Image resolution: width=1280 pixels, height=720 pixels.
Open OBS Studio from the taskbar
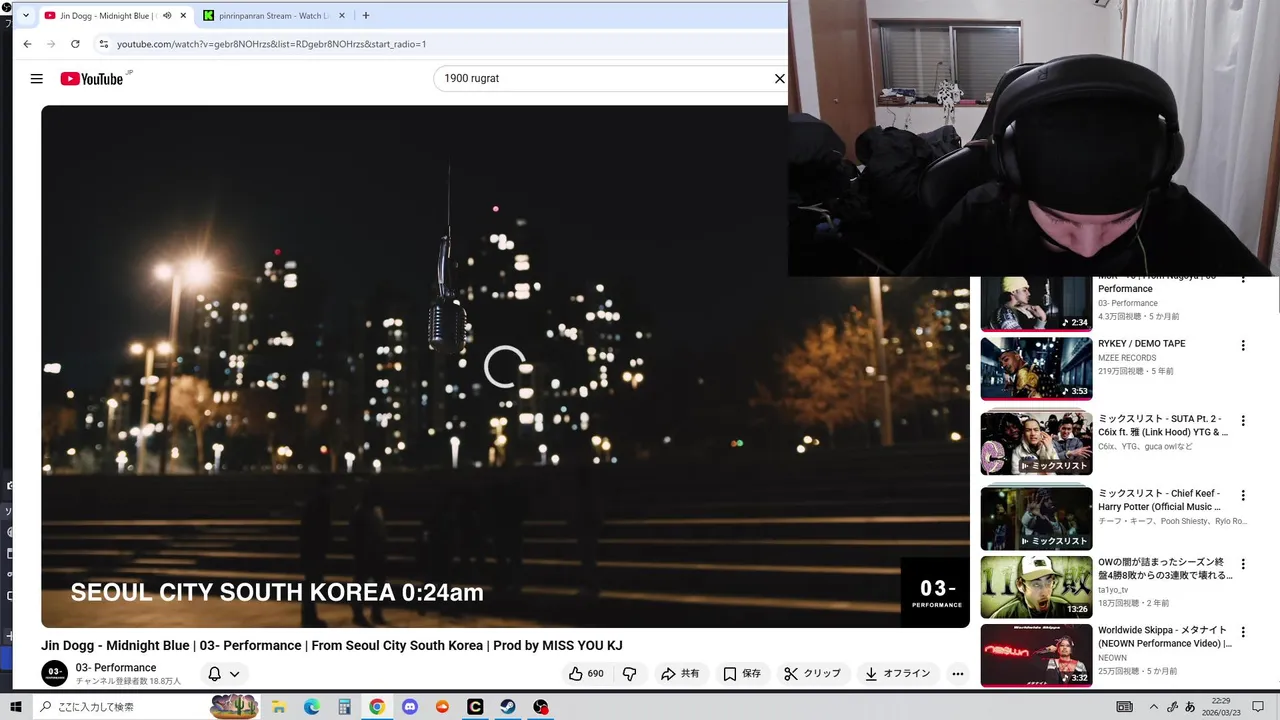[541, 707]
